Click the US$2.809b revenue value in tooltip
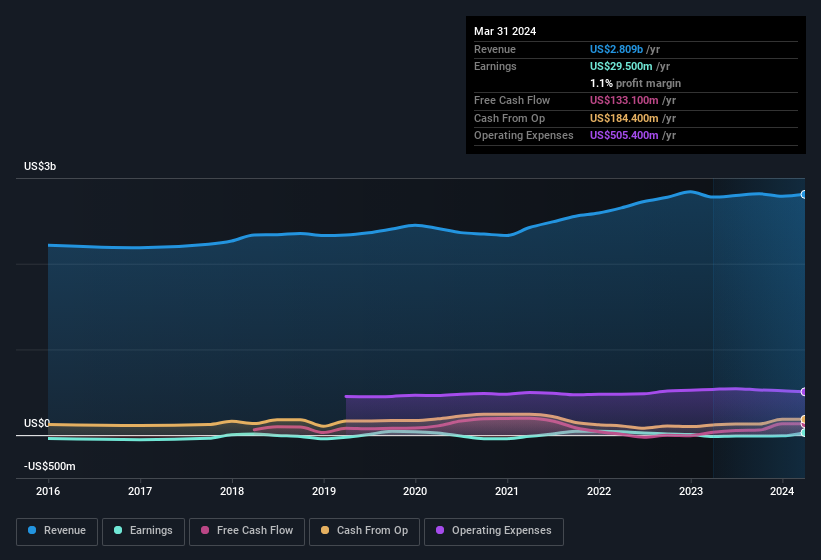The image size is (821, 560). pyautogui.click(x=616, y=49)
